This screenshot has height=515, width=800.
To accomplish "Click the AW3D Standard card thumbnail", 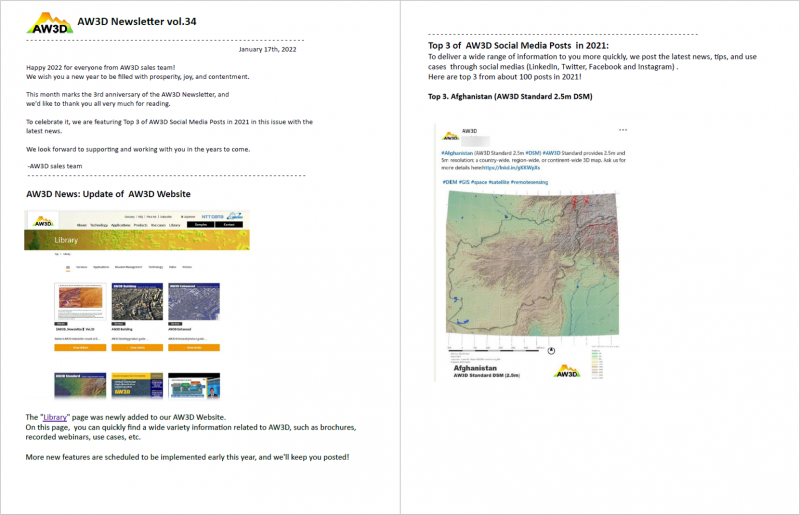I will (80, 385).
